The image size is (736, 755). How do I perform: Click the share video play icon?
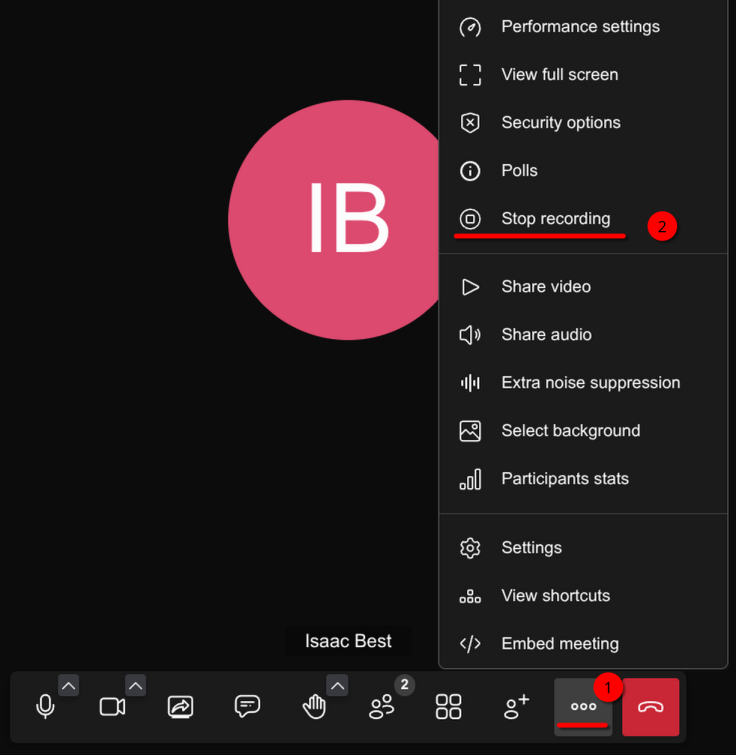(470, 287)
